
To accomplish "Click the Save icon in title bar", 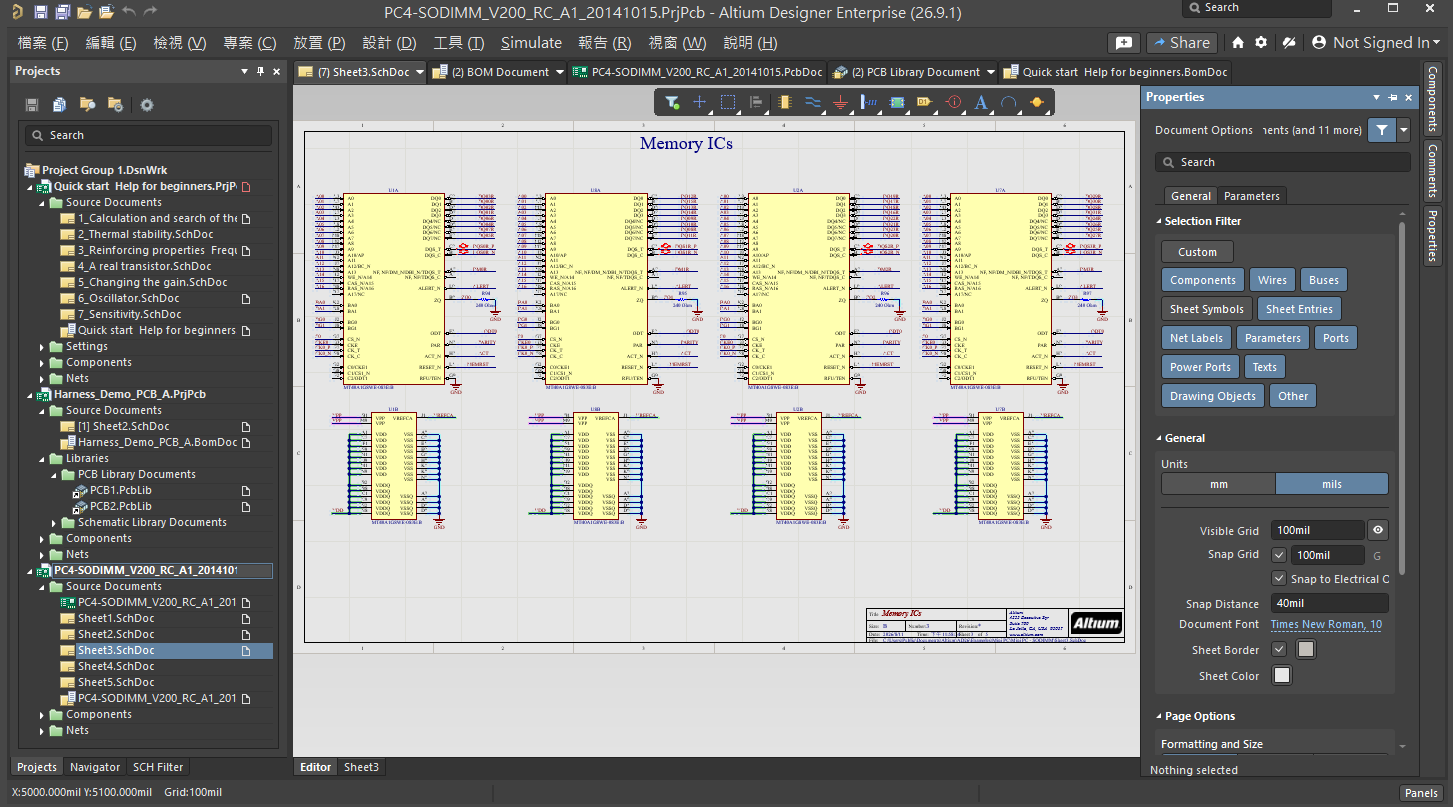I will tap(40, 12).
